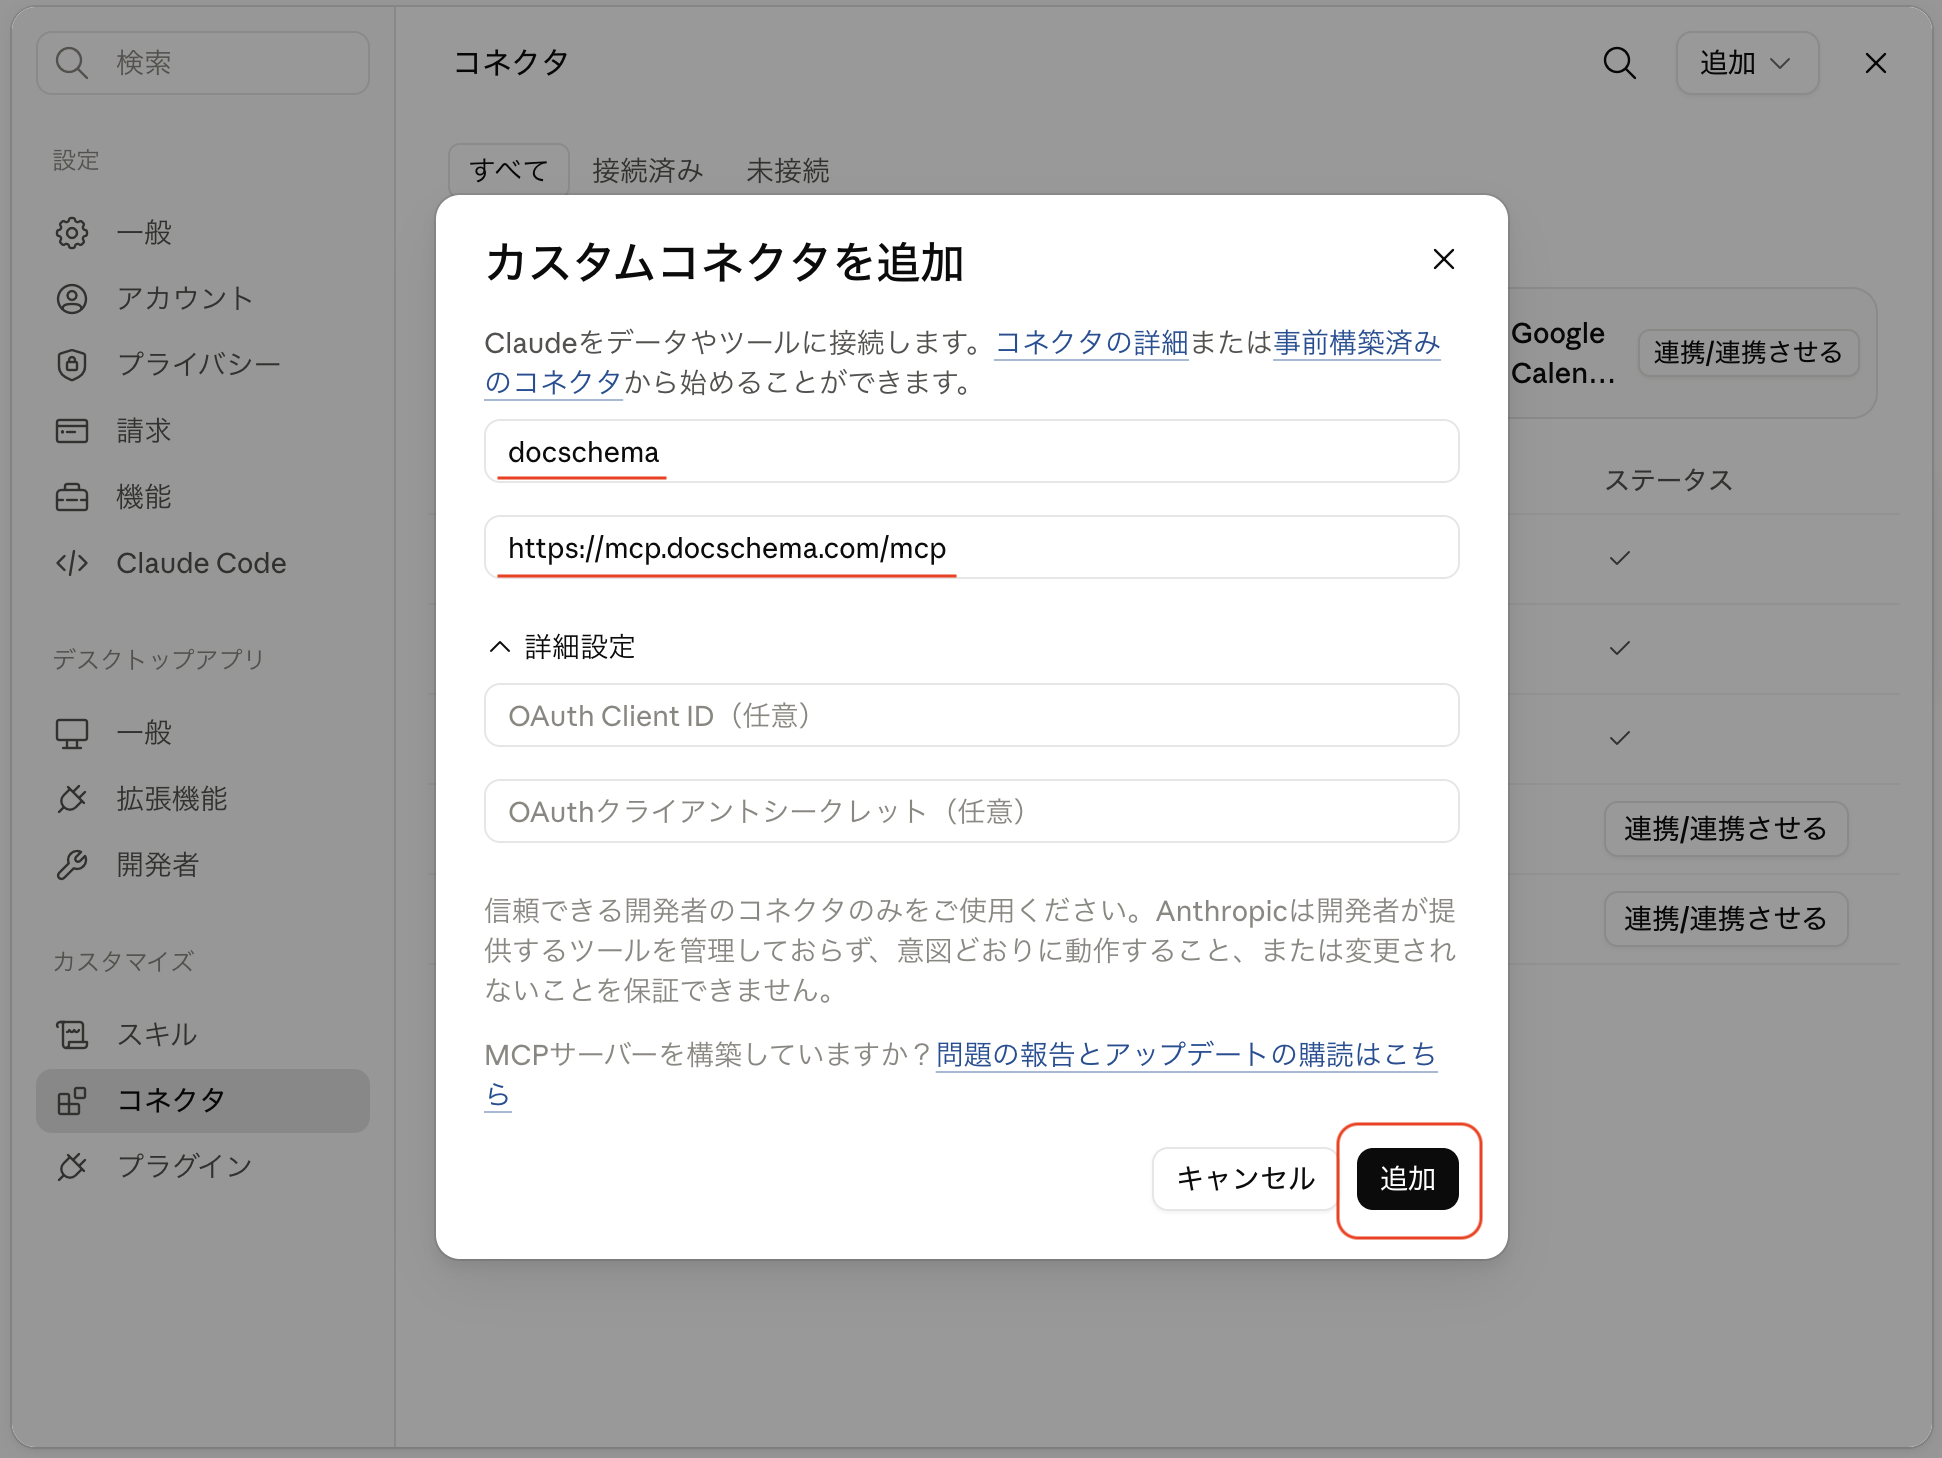Image resolution: width=1942 pixels, height=1458 pixels.
Task: Click the 検索 search box in the sidebar
Action: (203, 63)
